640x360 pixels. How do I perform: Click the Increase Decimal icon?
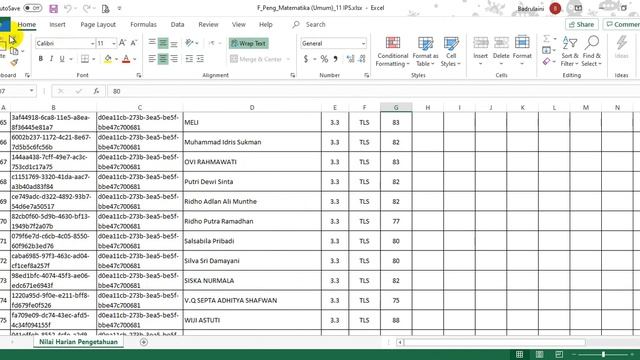[350, 59]
